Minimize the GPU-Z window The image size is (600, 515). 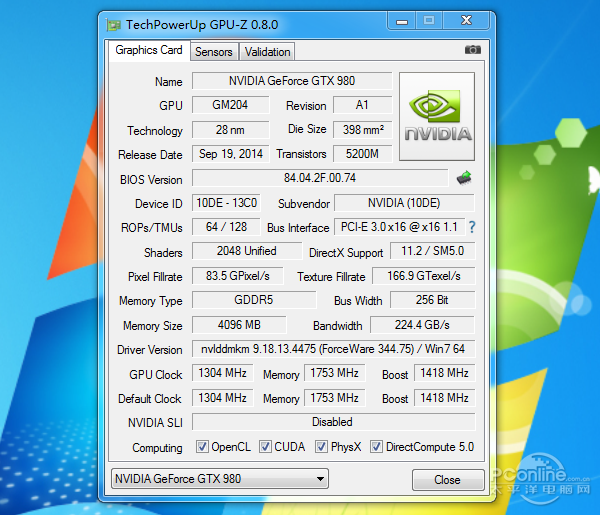(402, 21)
